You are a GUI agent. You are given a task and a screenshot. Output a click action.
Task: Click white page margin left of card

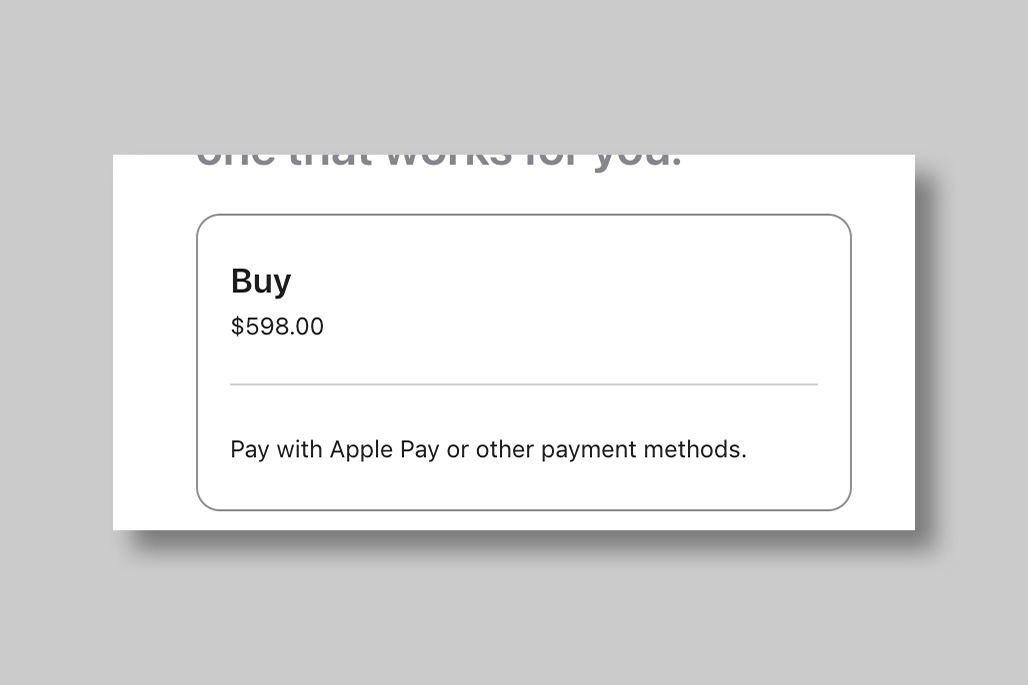(x=154, y=360)
